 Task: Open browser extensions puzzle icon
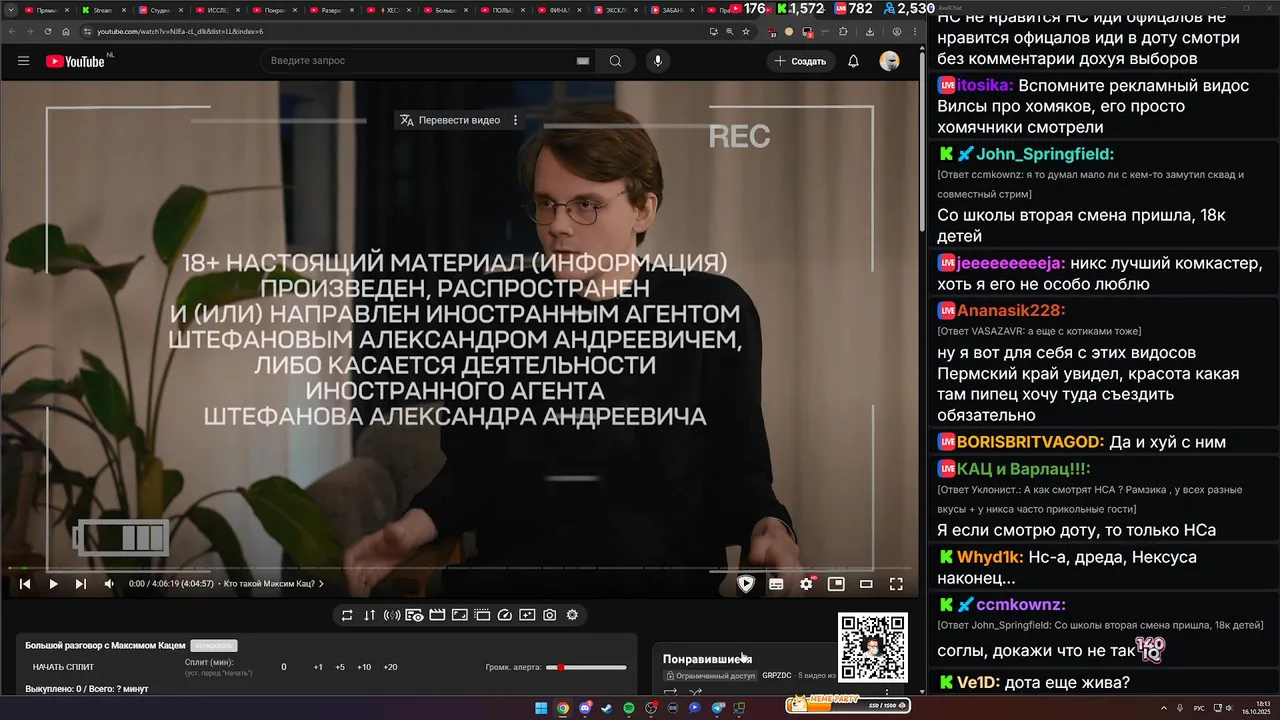point(843,31)
